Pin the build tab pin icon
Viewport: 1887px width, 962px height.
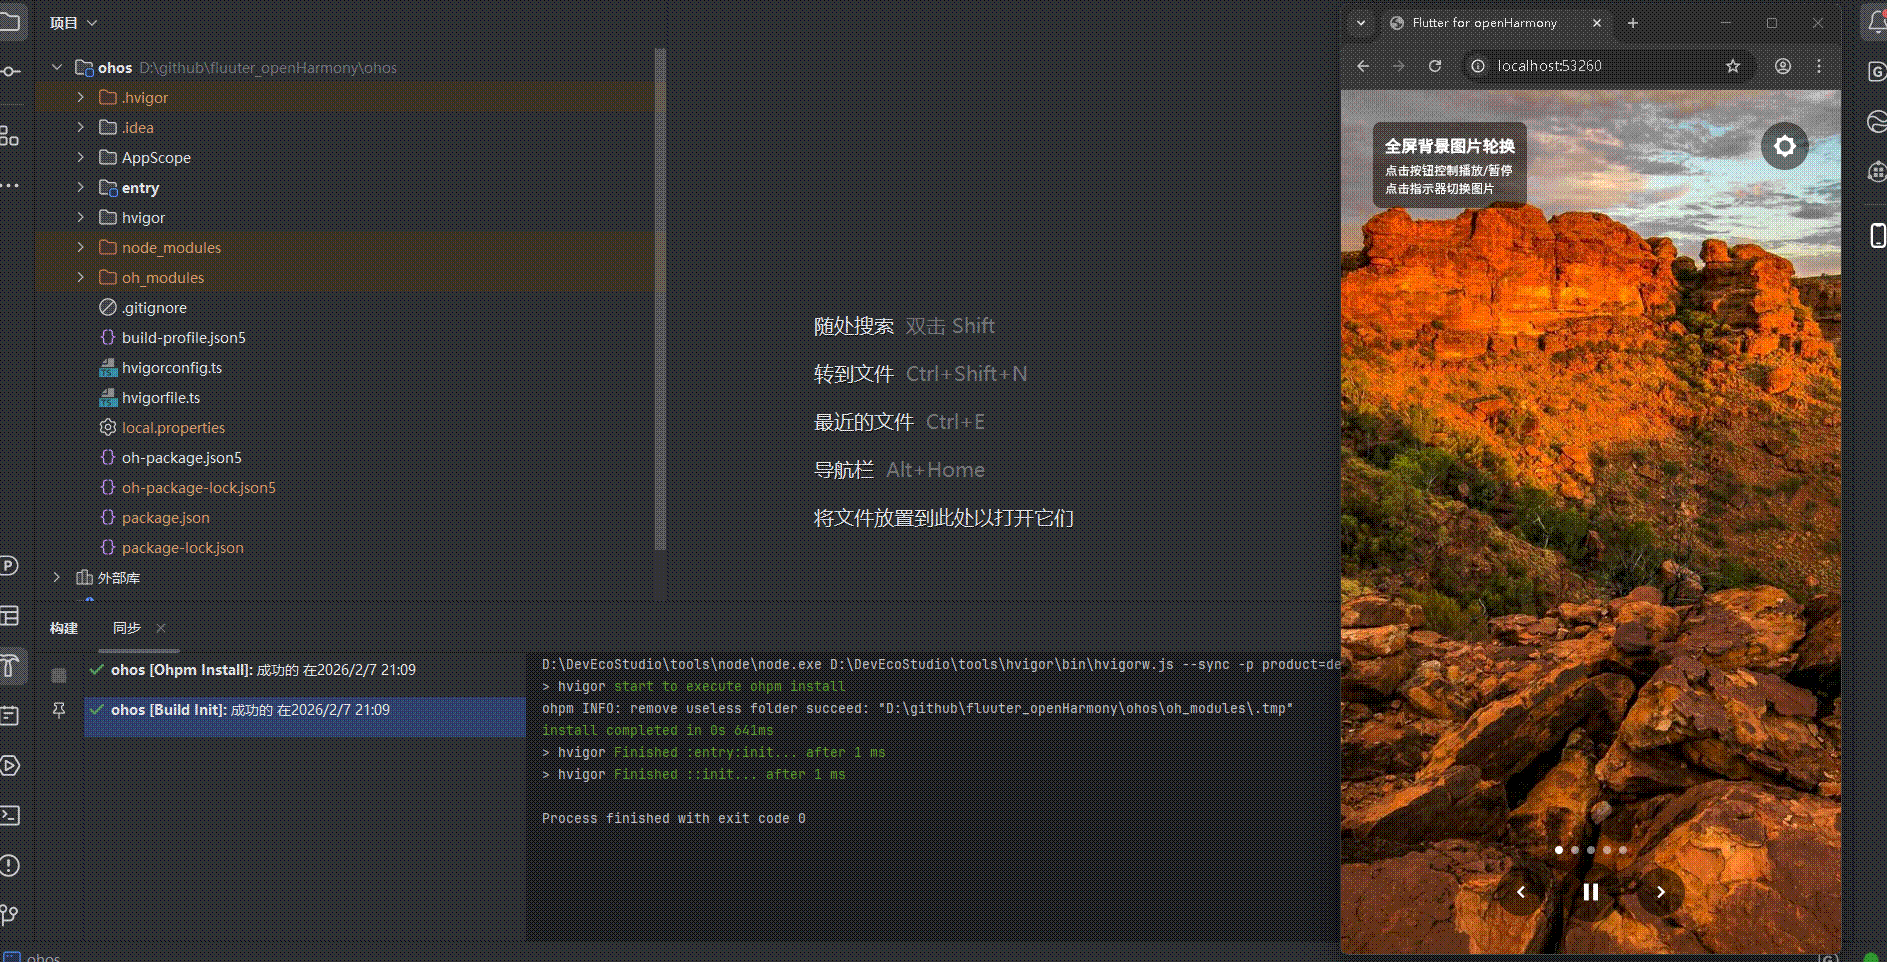(59, 710)
